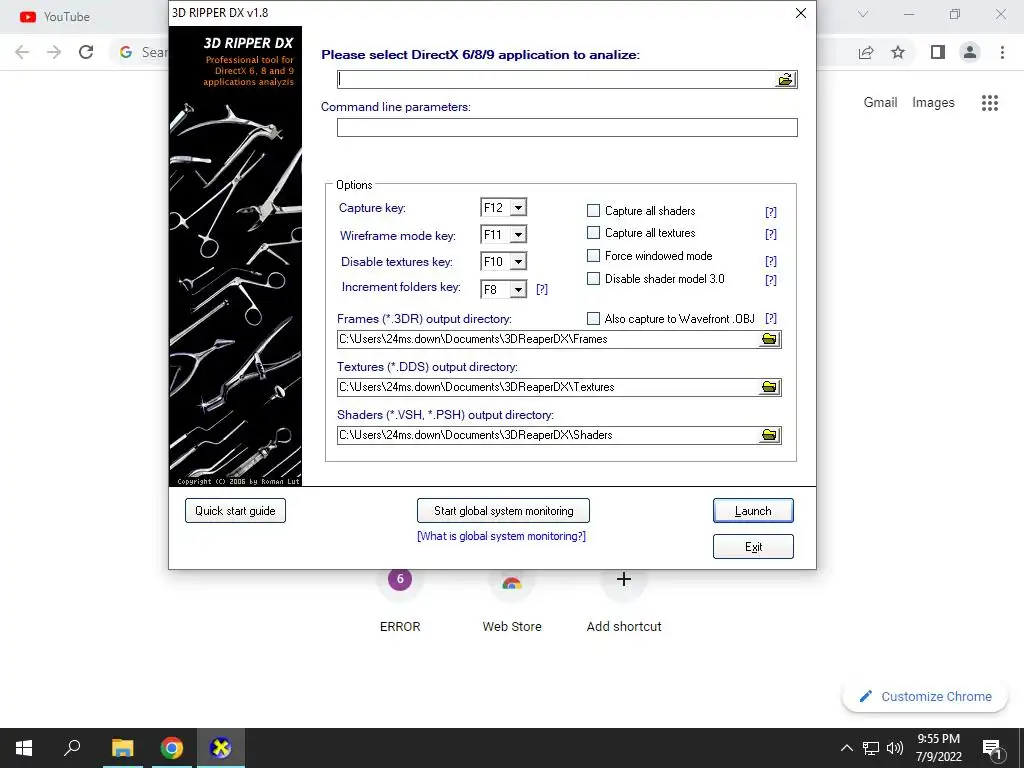Open help for Disable shader model 3.0
Image resolution: width=1024 pixels, height=768 pixels.
[771, 280]
